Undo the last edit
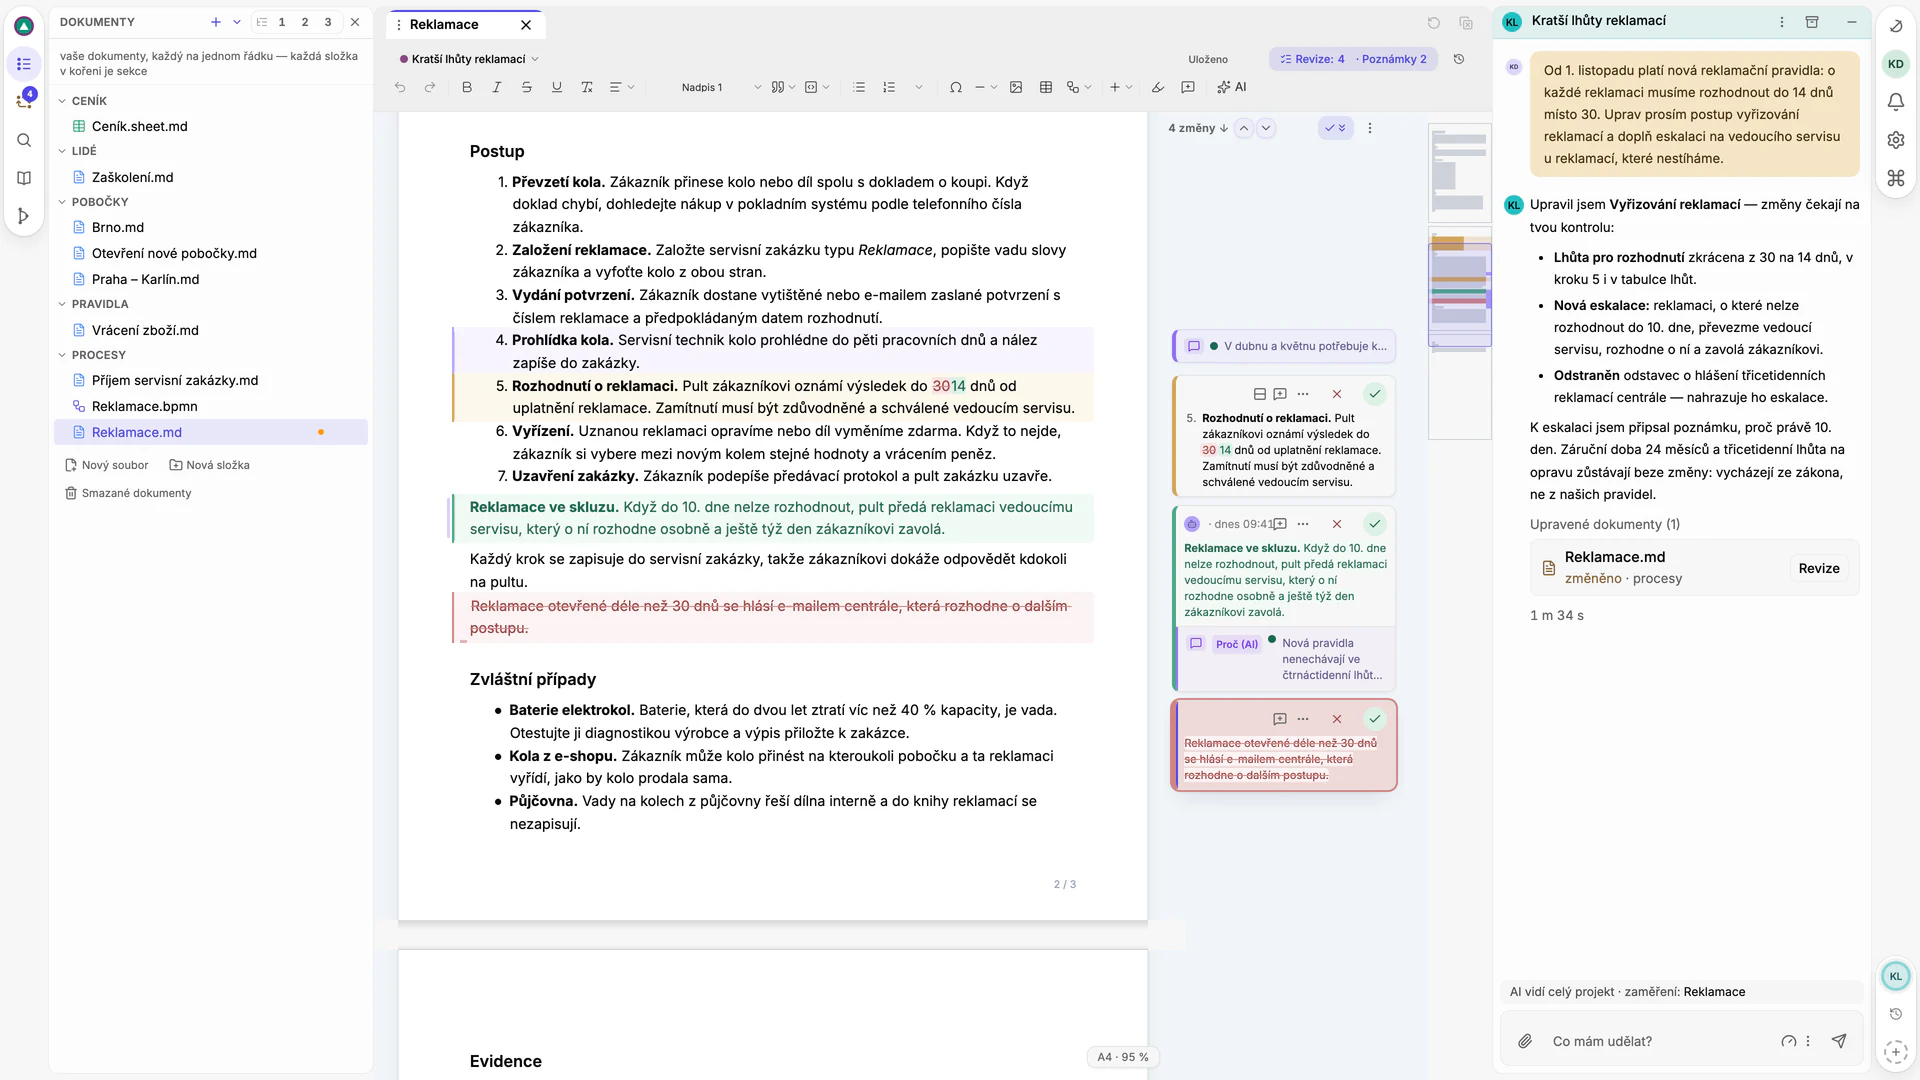 click(x=400, y=88)
